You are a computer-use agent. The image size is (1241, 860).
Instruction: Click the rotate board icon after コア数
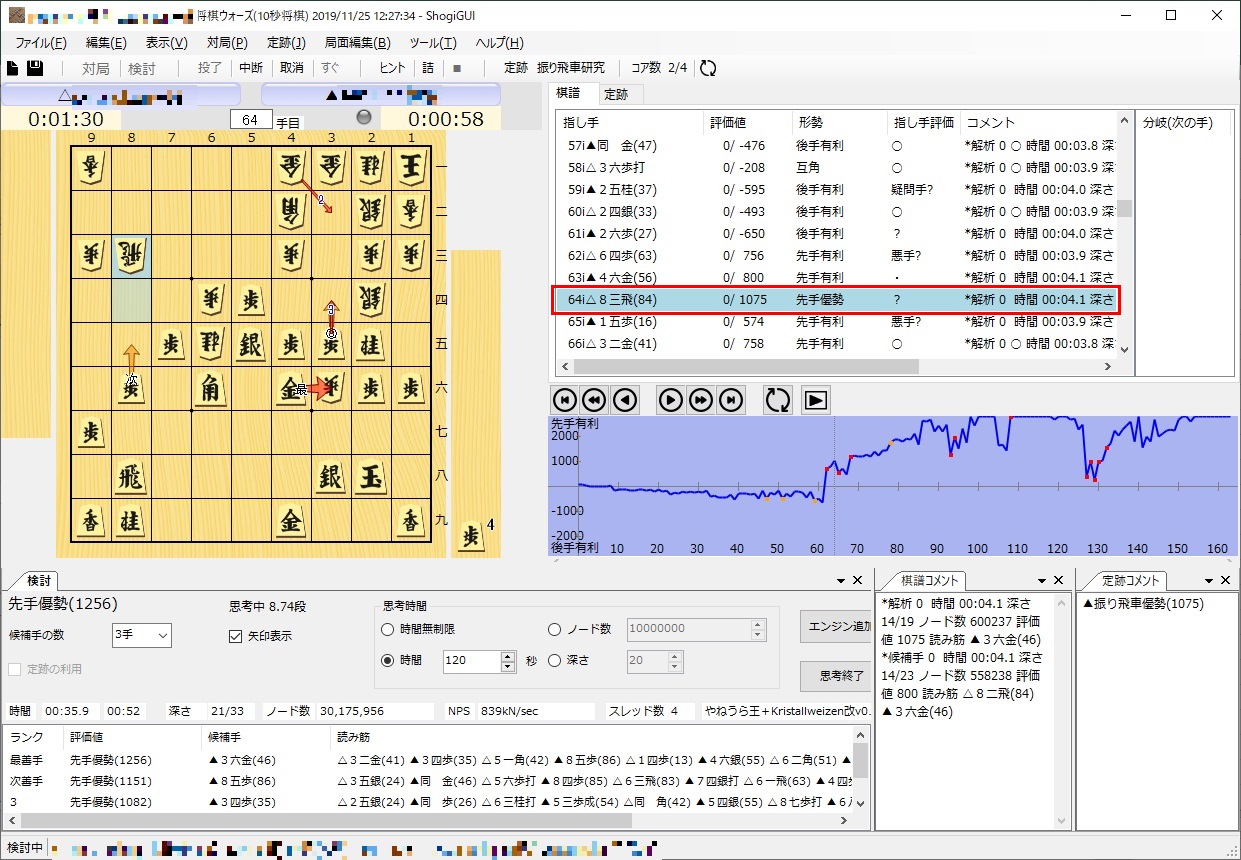[708, 68]
